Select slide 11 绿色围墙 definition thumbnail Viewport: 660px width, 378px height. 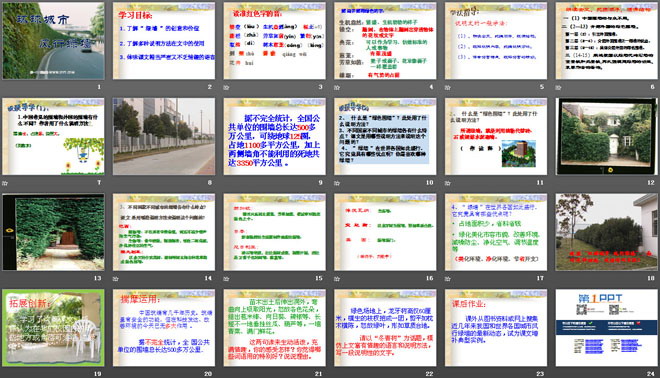pos(496,136)
